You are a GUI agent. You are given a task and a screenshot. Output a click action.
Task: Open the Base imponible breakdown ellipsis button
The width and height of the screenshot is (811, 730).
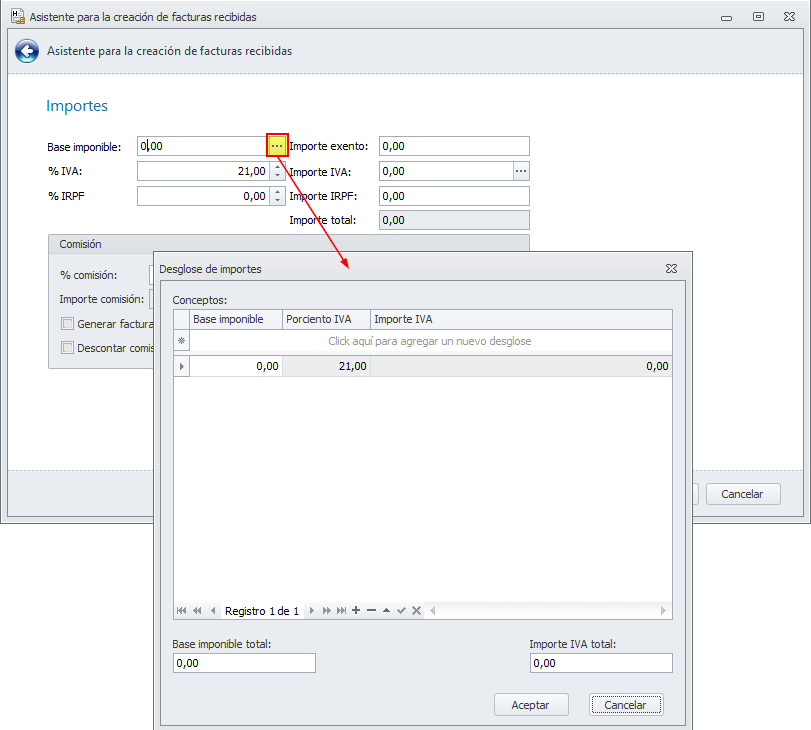tap(277, 146)
